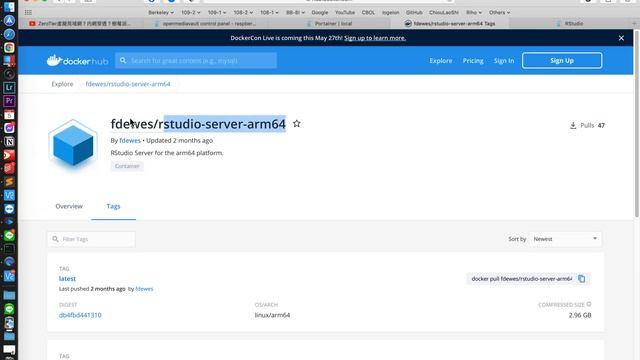Viewport: 640px width, 360px height.
Task: Open the latest tag link
Action: [x=67, y=278]
